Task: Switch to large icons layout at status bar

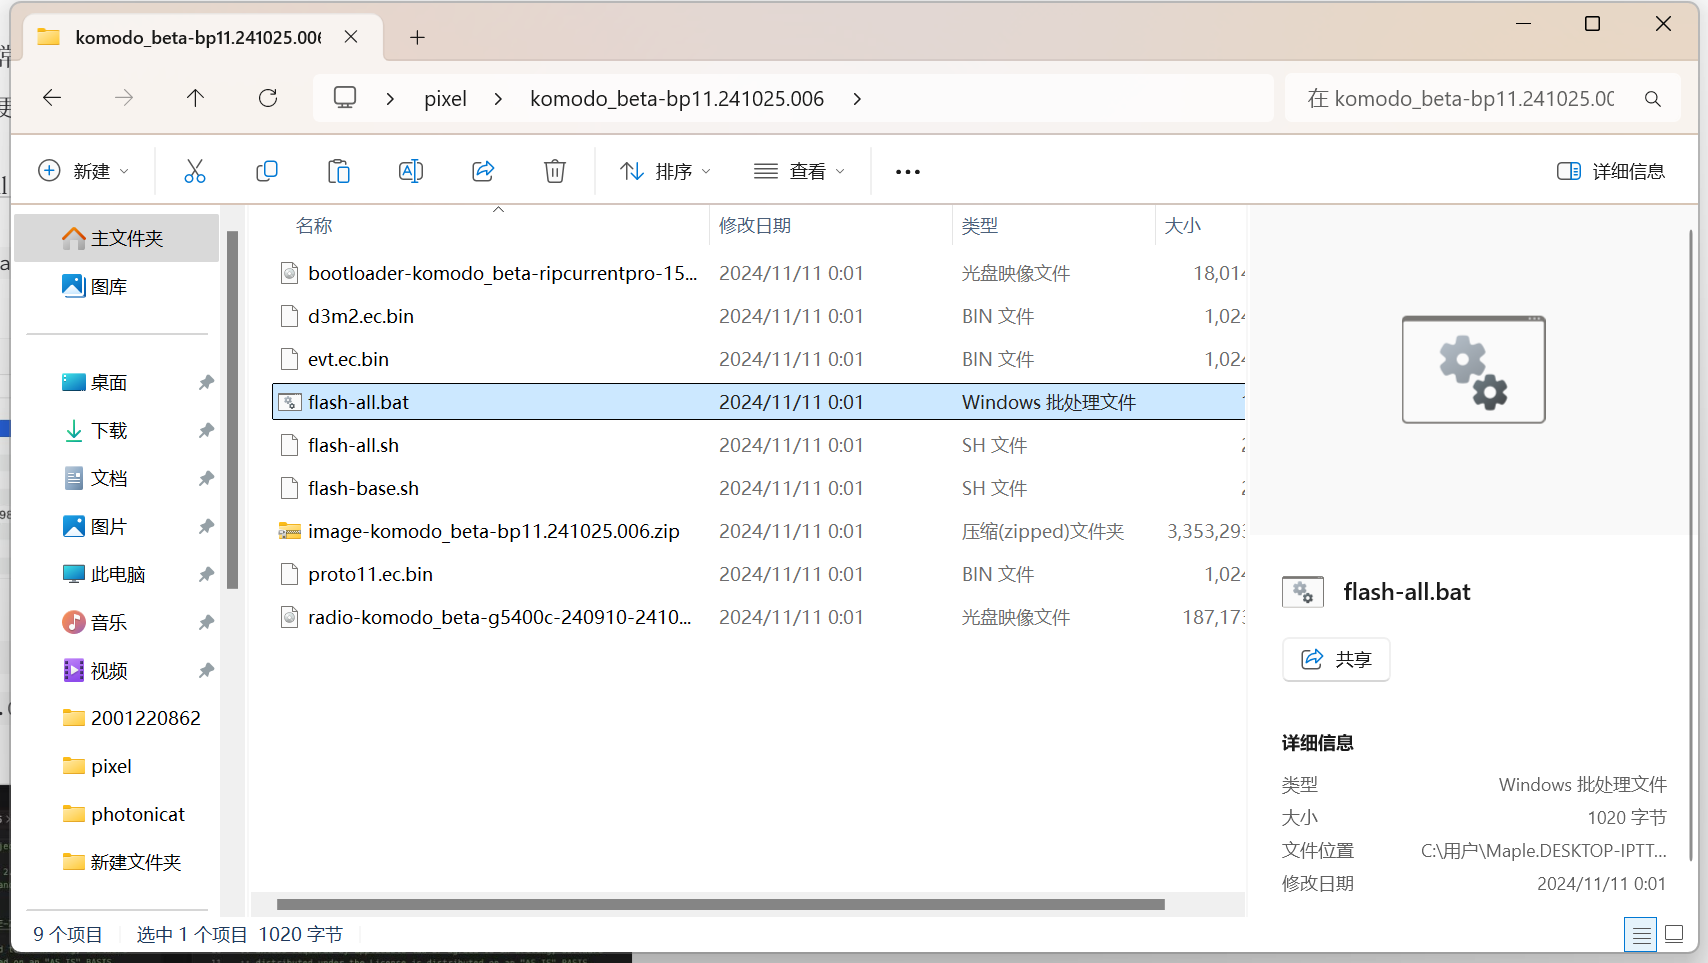Action: coord(1674,933)
